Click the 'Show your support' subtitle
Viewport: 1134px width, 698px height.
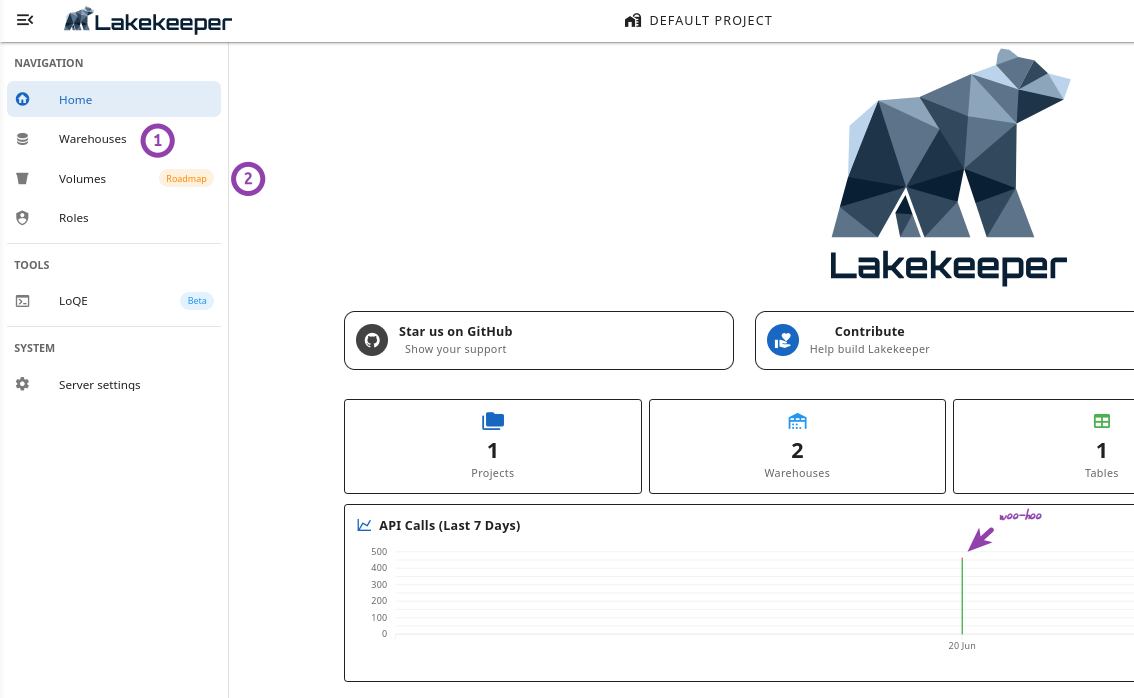coord(456,349)
